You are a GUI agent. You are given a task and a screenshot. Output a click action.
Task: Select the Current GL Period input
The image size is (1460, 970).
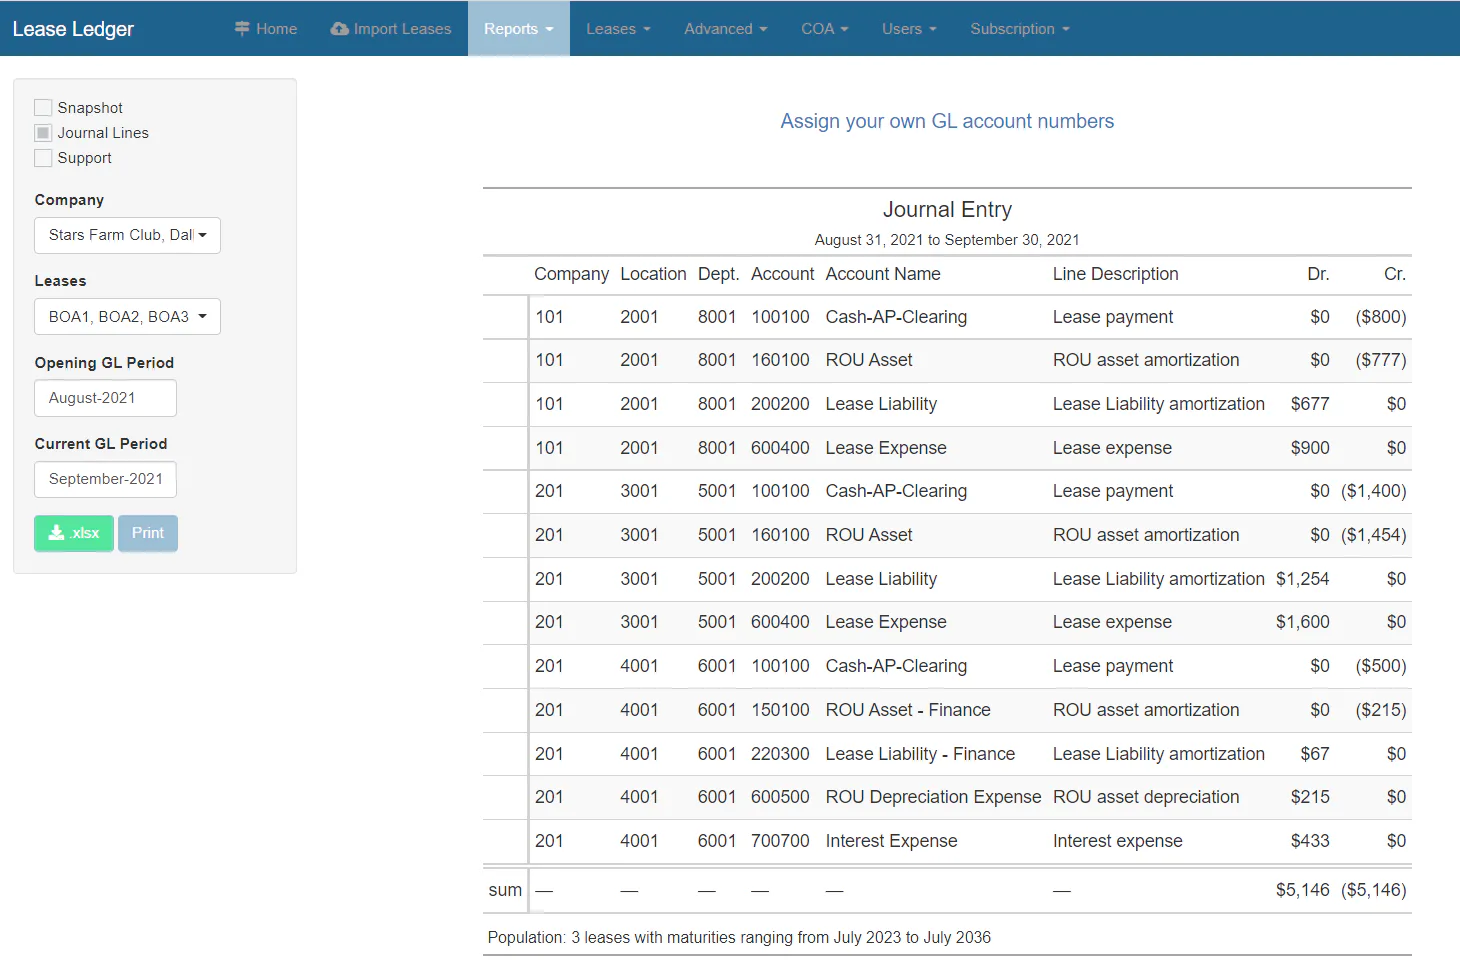click(x=104, y=479)
